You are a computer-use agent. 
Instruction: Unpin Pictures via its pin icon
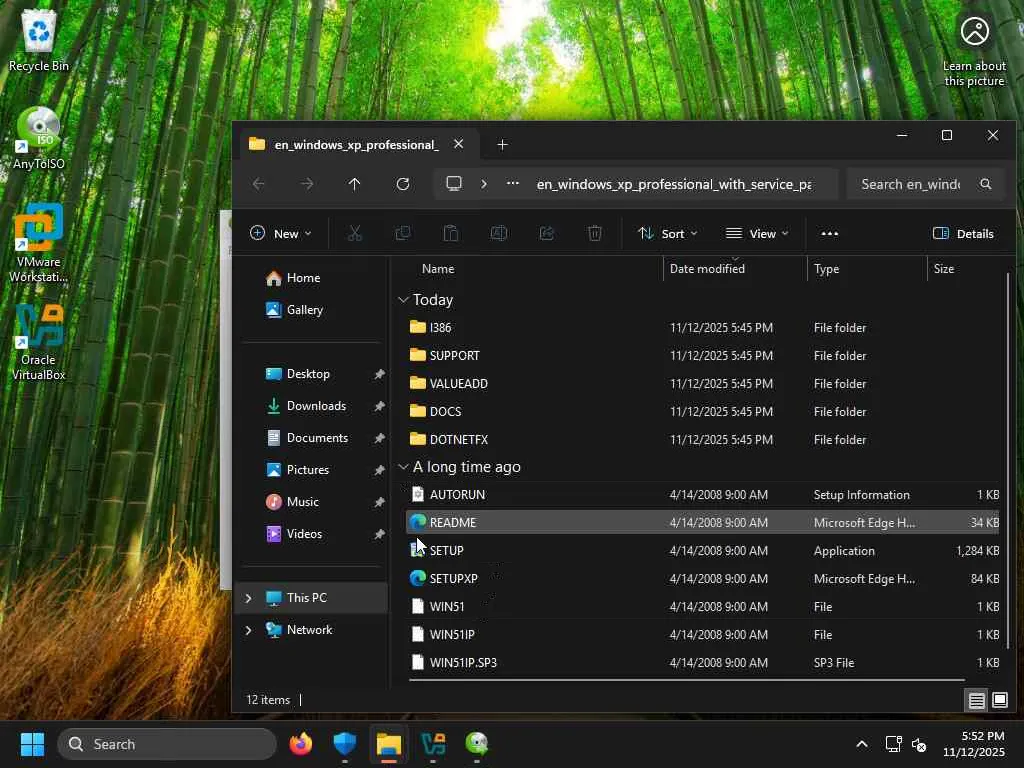[379, 470]
